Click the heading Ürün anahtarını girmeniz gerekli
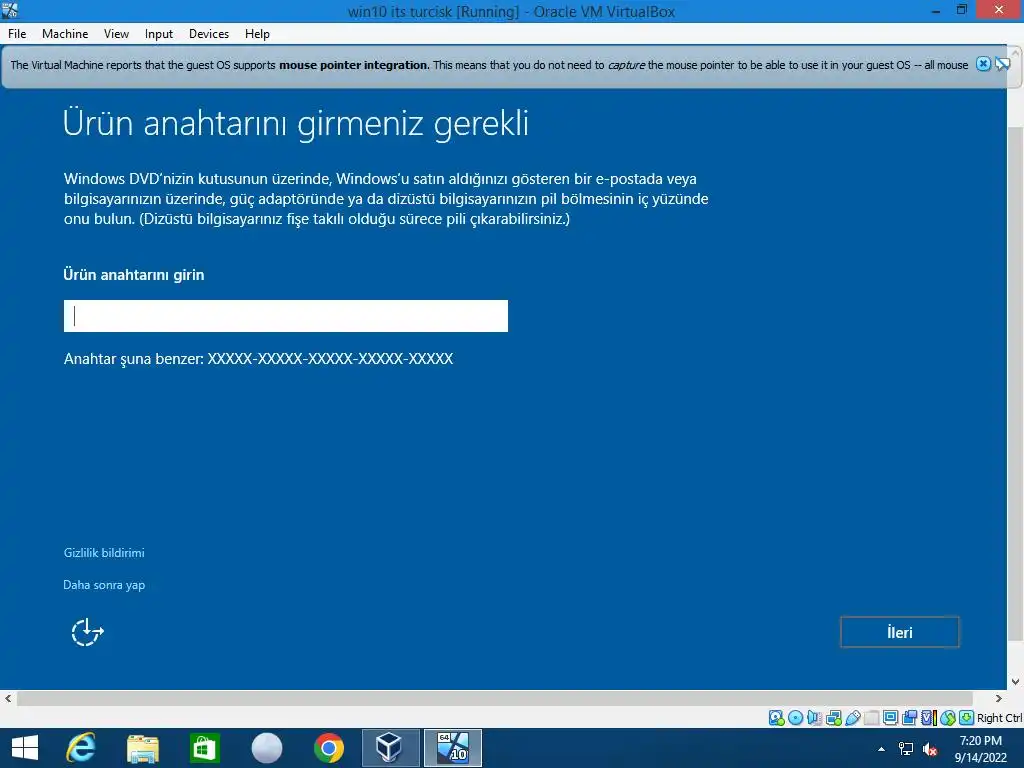This screenshot has height=768, width=1024. point(296,123)
